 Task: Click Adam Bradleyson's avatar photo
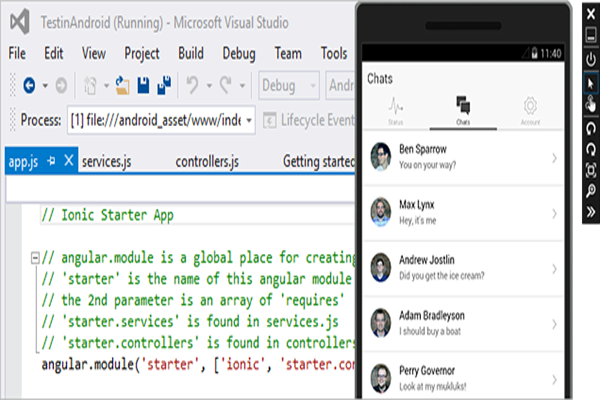[381, 323]
